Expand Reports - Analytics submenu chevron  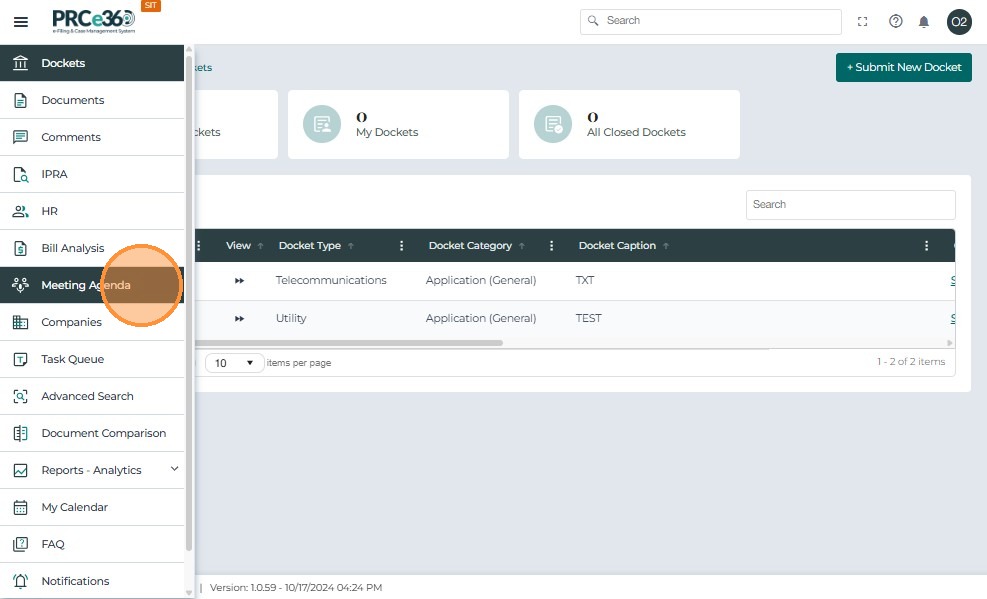[174, 469]
